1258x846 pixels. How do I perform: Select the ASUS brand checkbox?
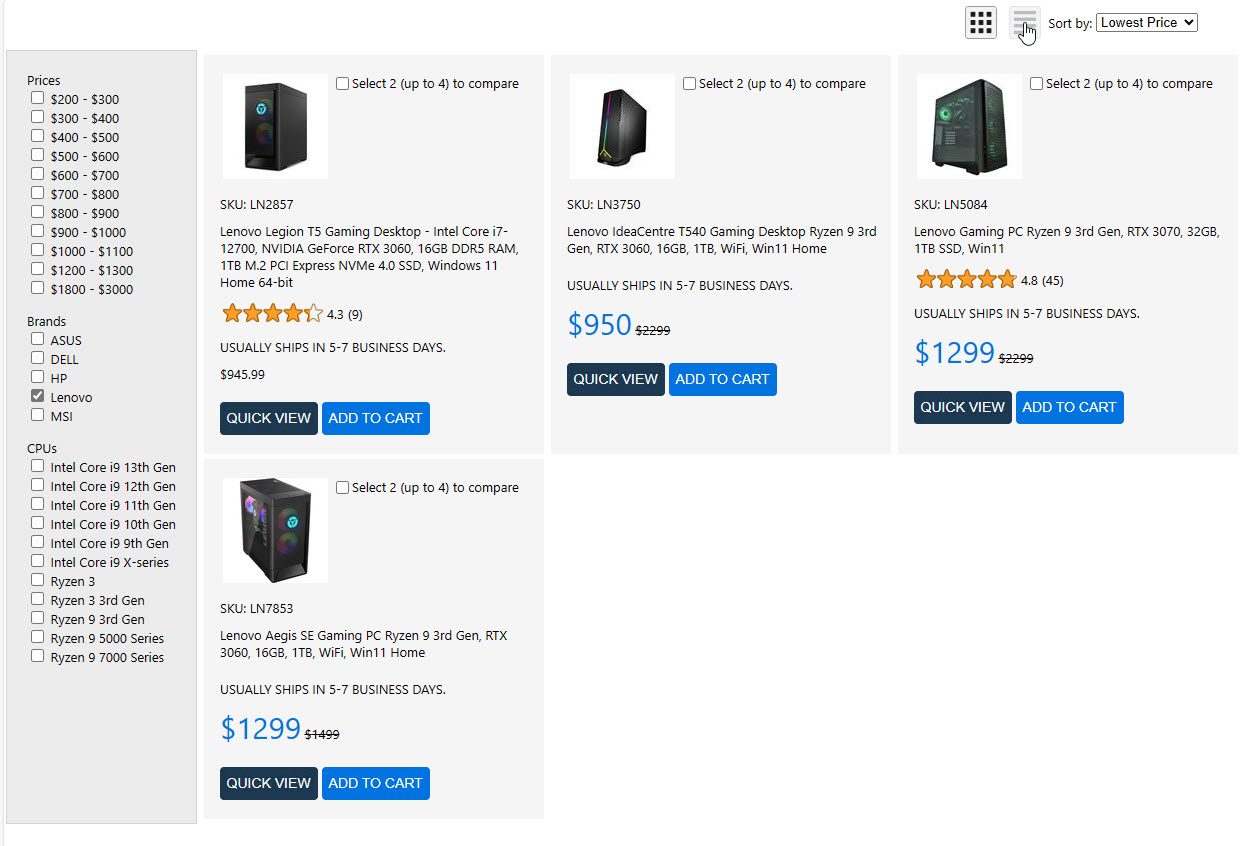tap(38, 340)
